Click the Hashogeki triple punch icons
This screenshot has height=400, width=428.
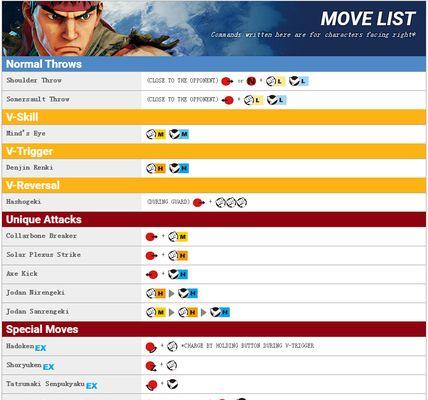(231, 202)
